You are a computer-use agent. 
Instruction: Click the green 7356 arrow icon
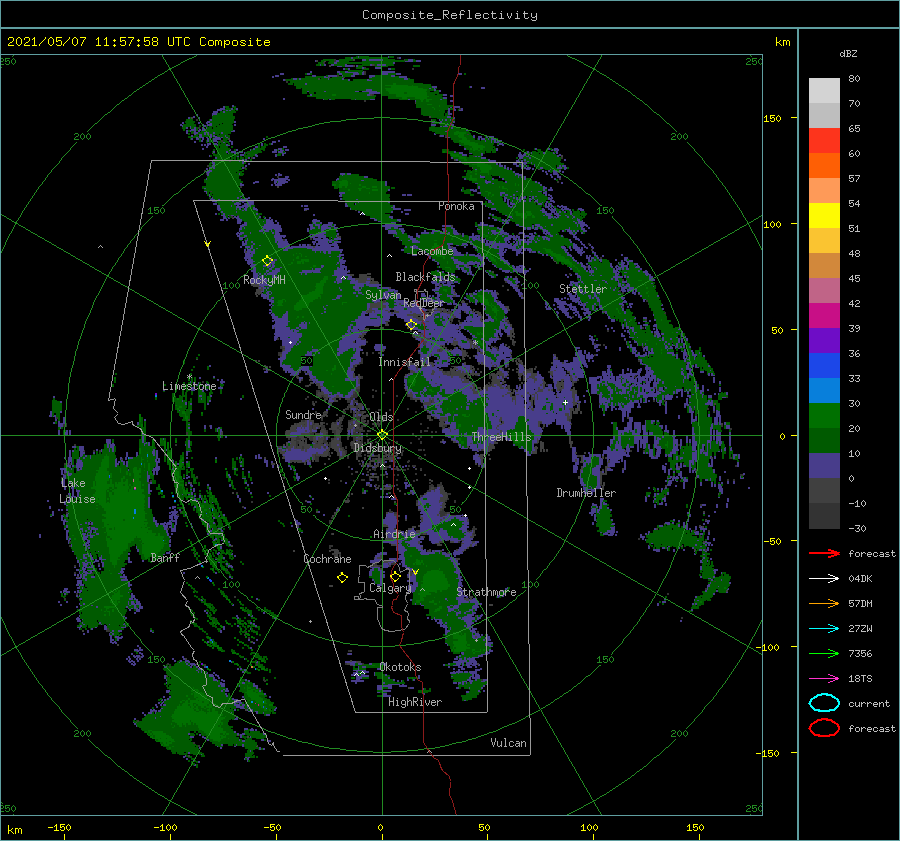pos(824,653)
